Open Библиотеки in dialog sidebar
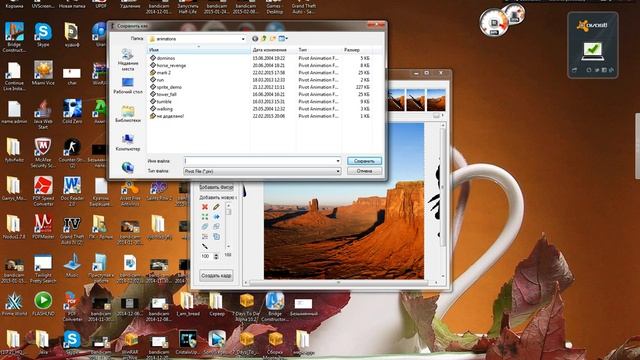 pos(128,114)
